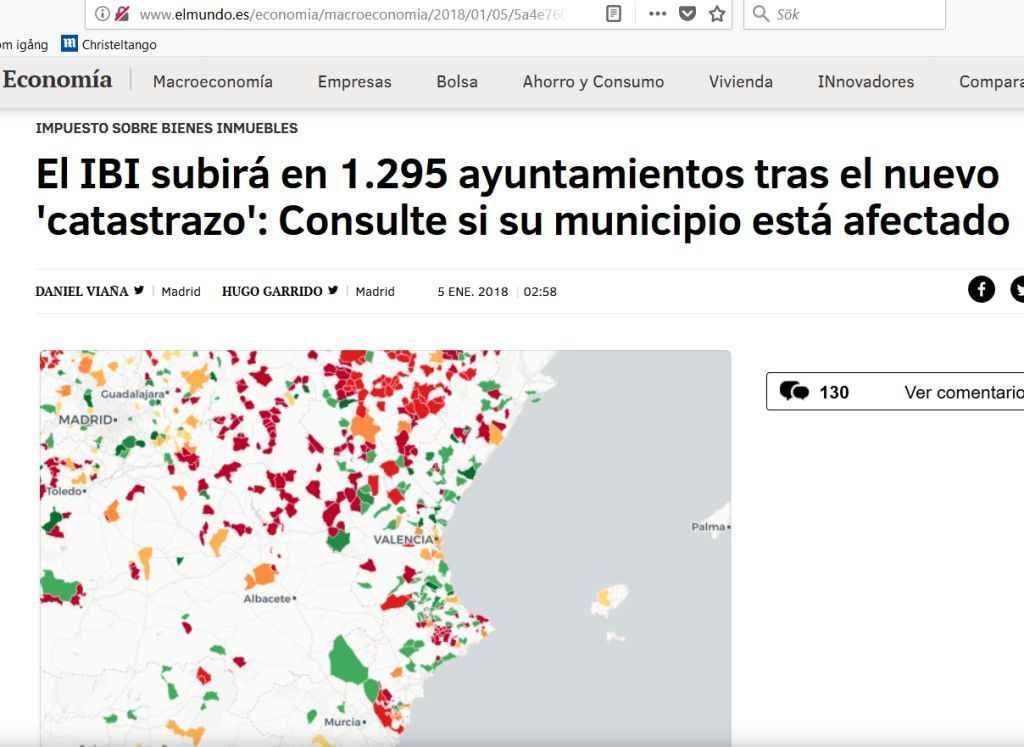Open the Christeltango bookmark

click(x=109, y=44)
